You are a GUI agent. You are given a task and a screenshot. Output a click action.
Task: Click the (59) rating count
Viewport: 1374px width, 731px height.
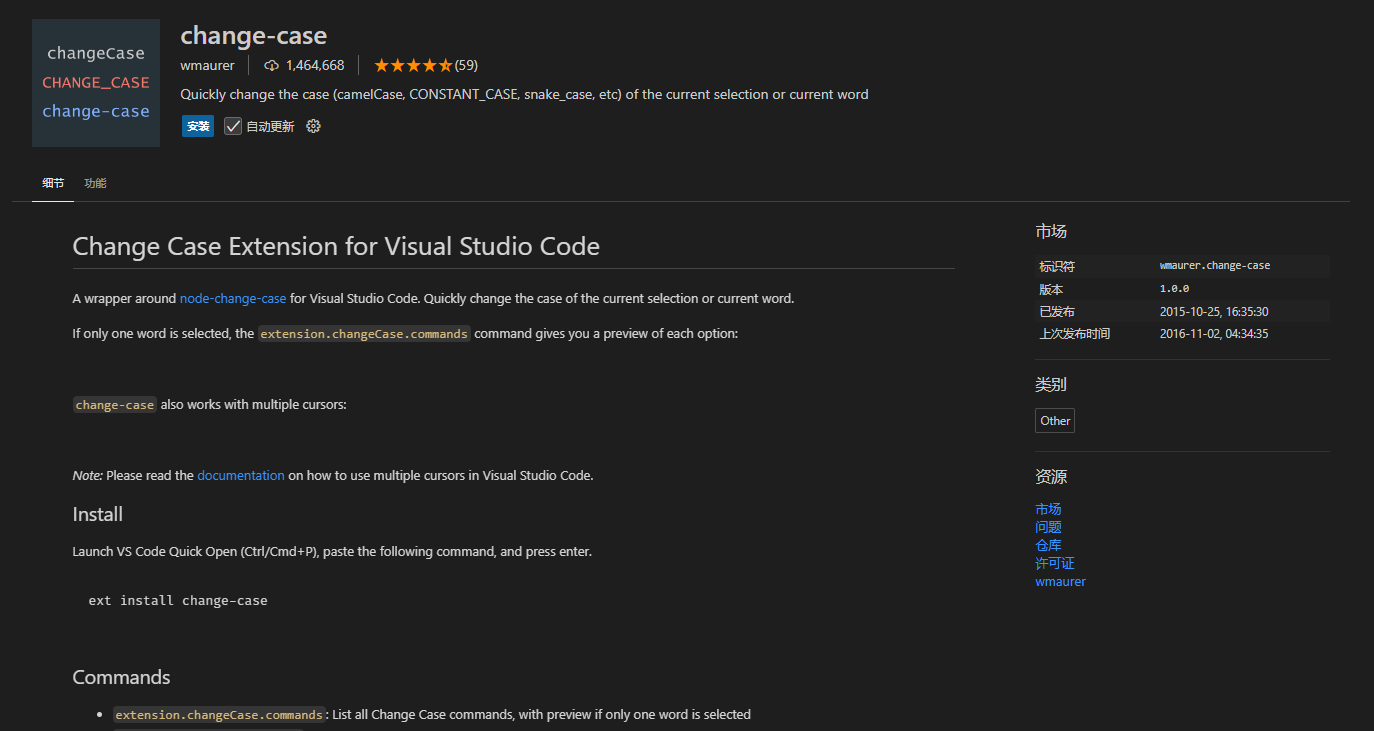(466, 66)
